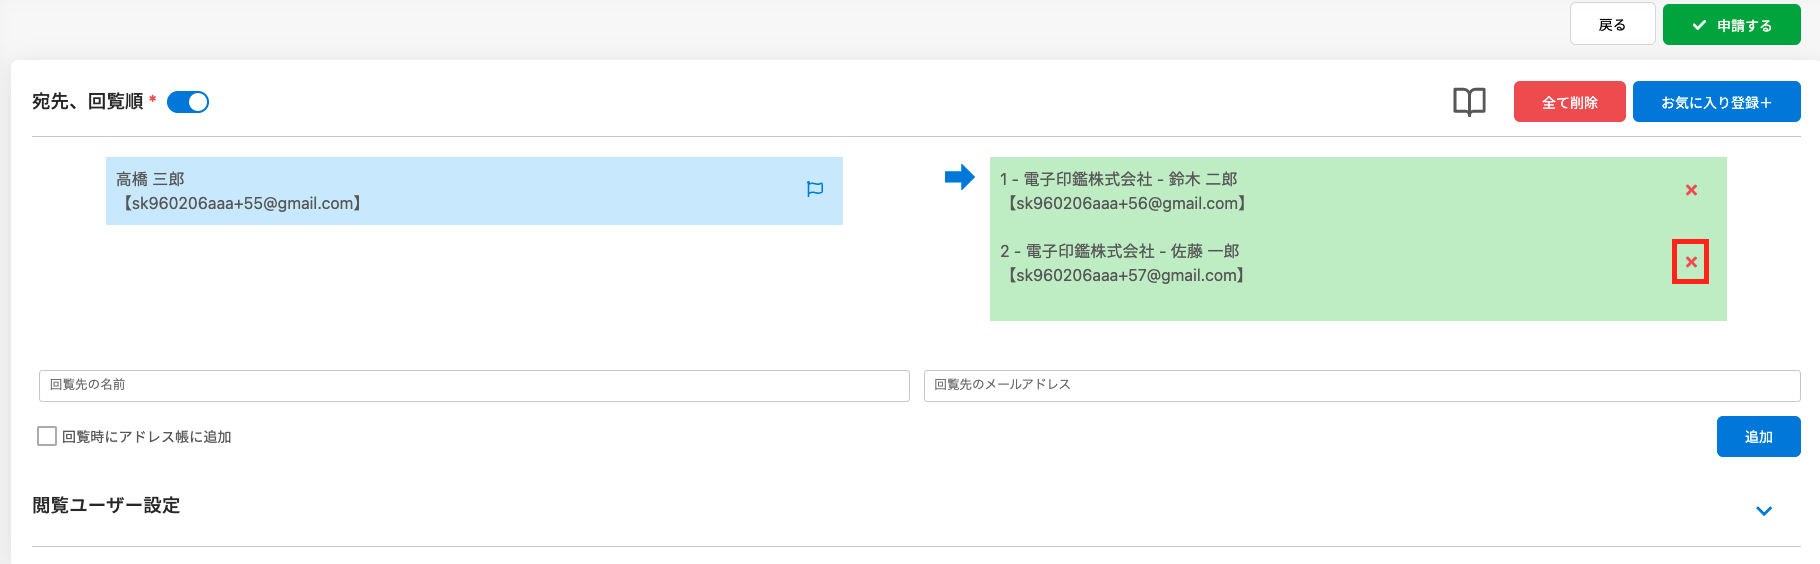Open the address book icon

click(x=1469, y=102)
